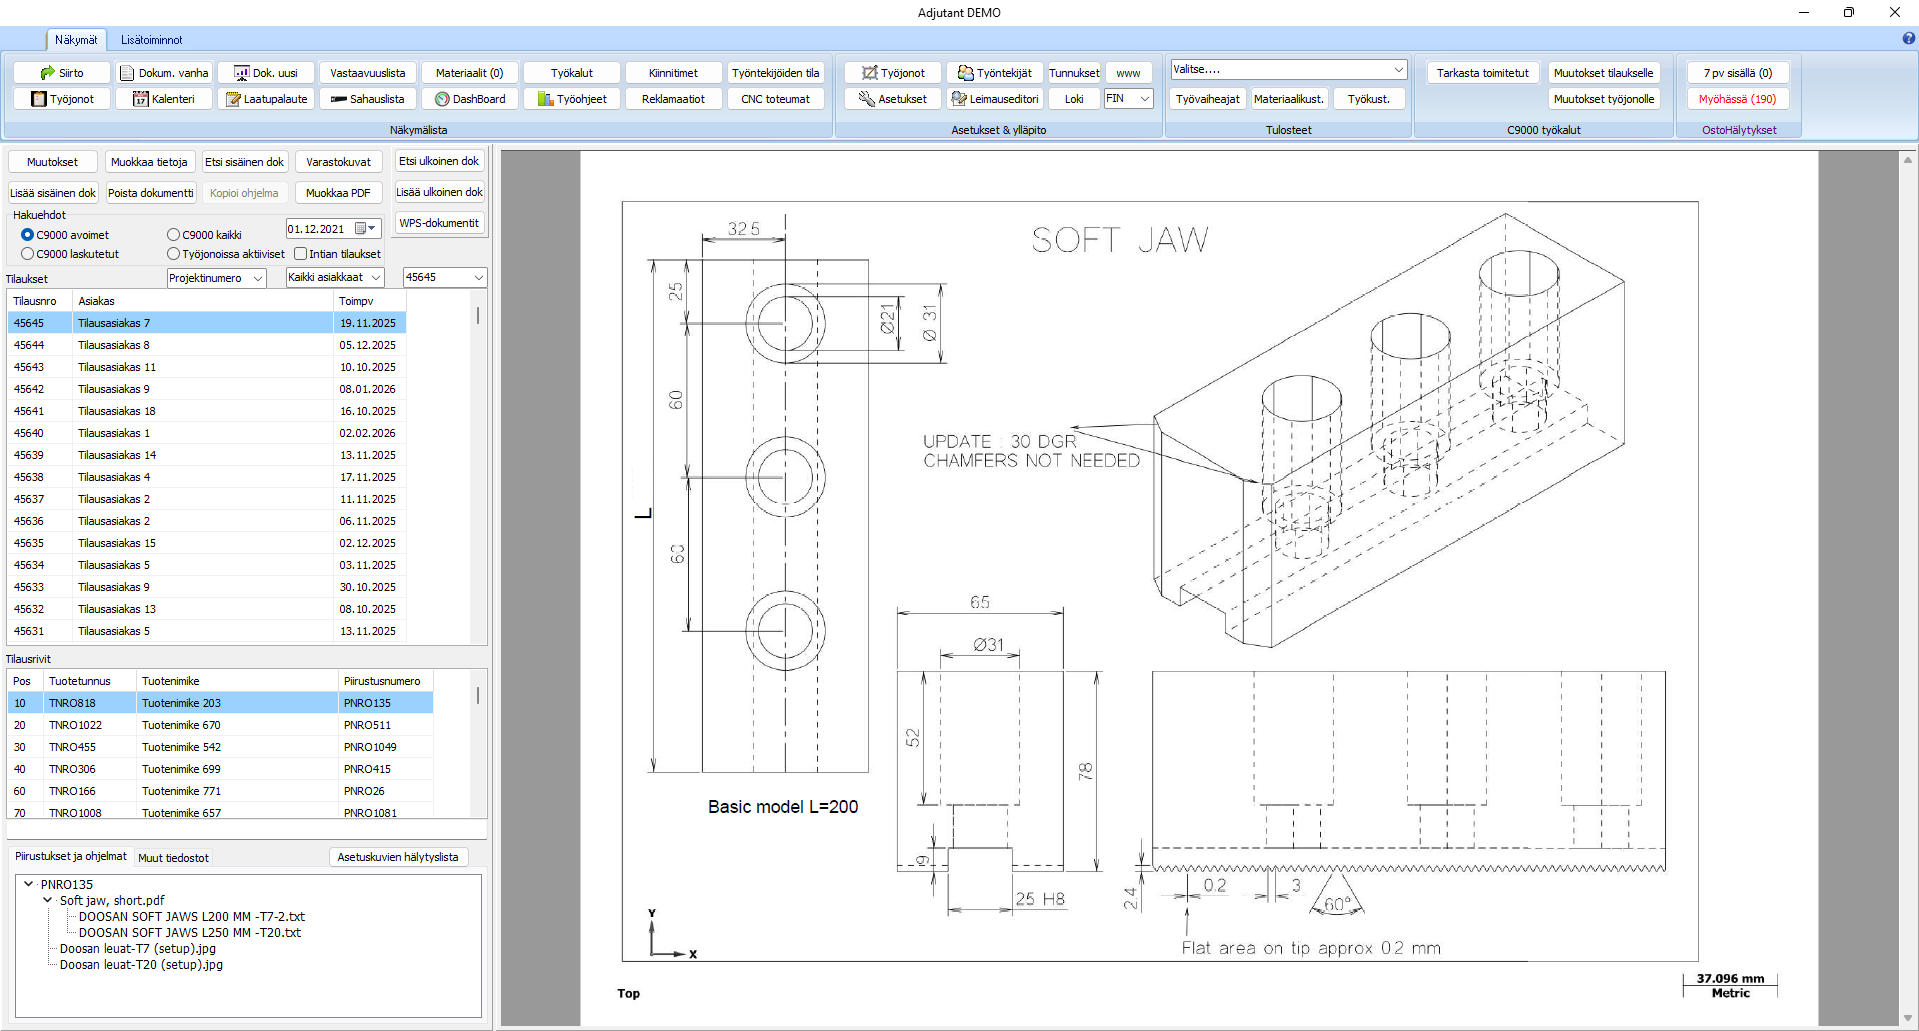
Task: Click the Vastaavuuslista button
Action: tap(368, 73)
